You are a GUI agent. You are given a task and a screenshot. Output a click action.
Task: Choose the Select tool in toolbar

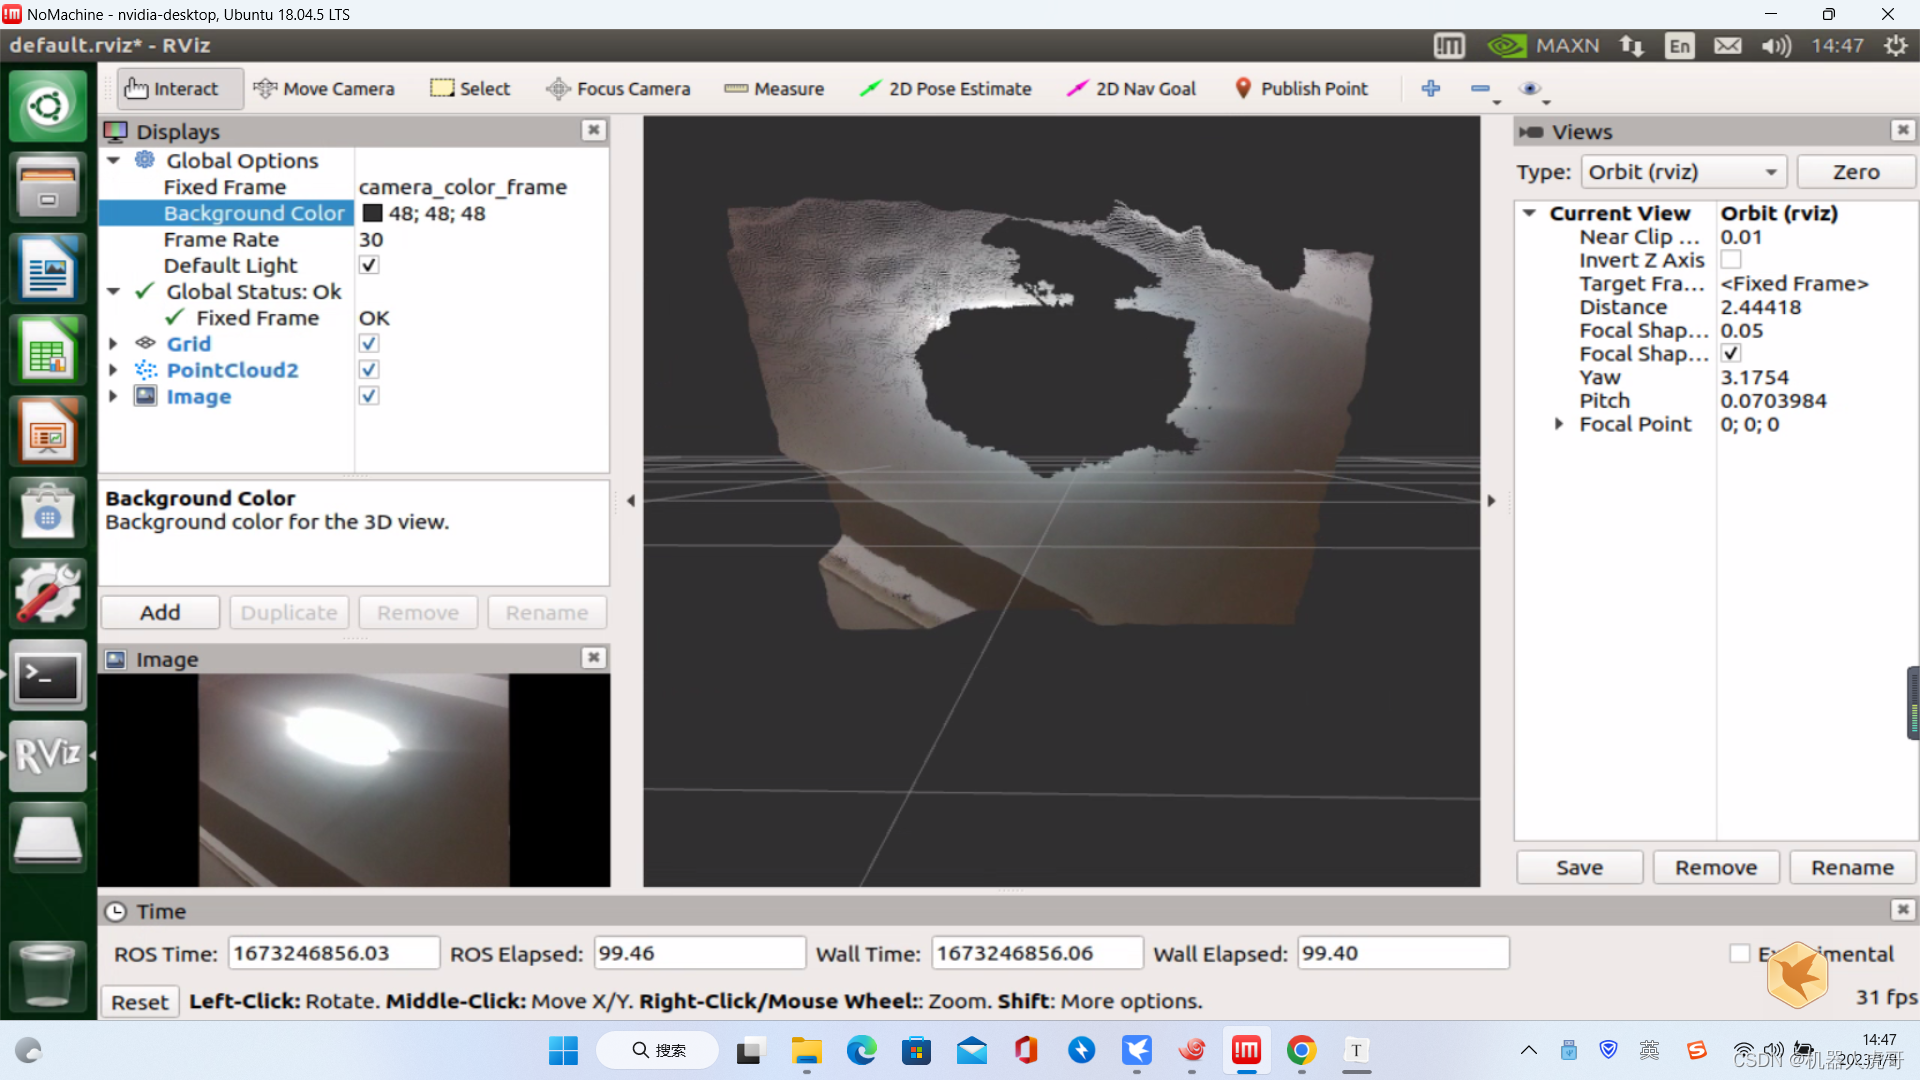pyautogui.click(x=470, y=89)
